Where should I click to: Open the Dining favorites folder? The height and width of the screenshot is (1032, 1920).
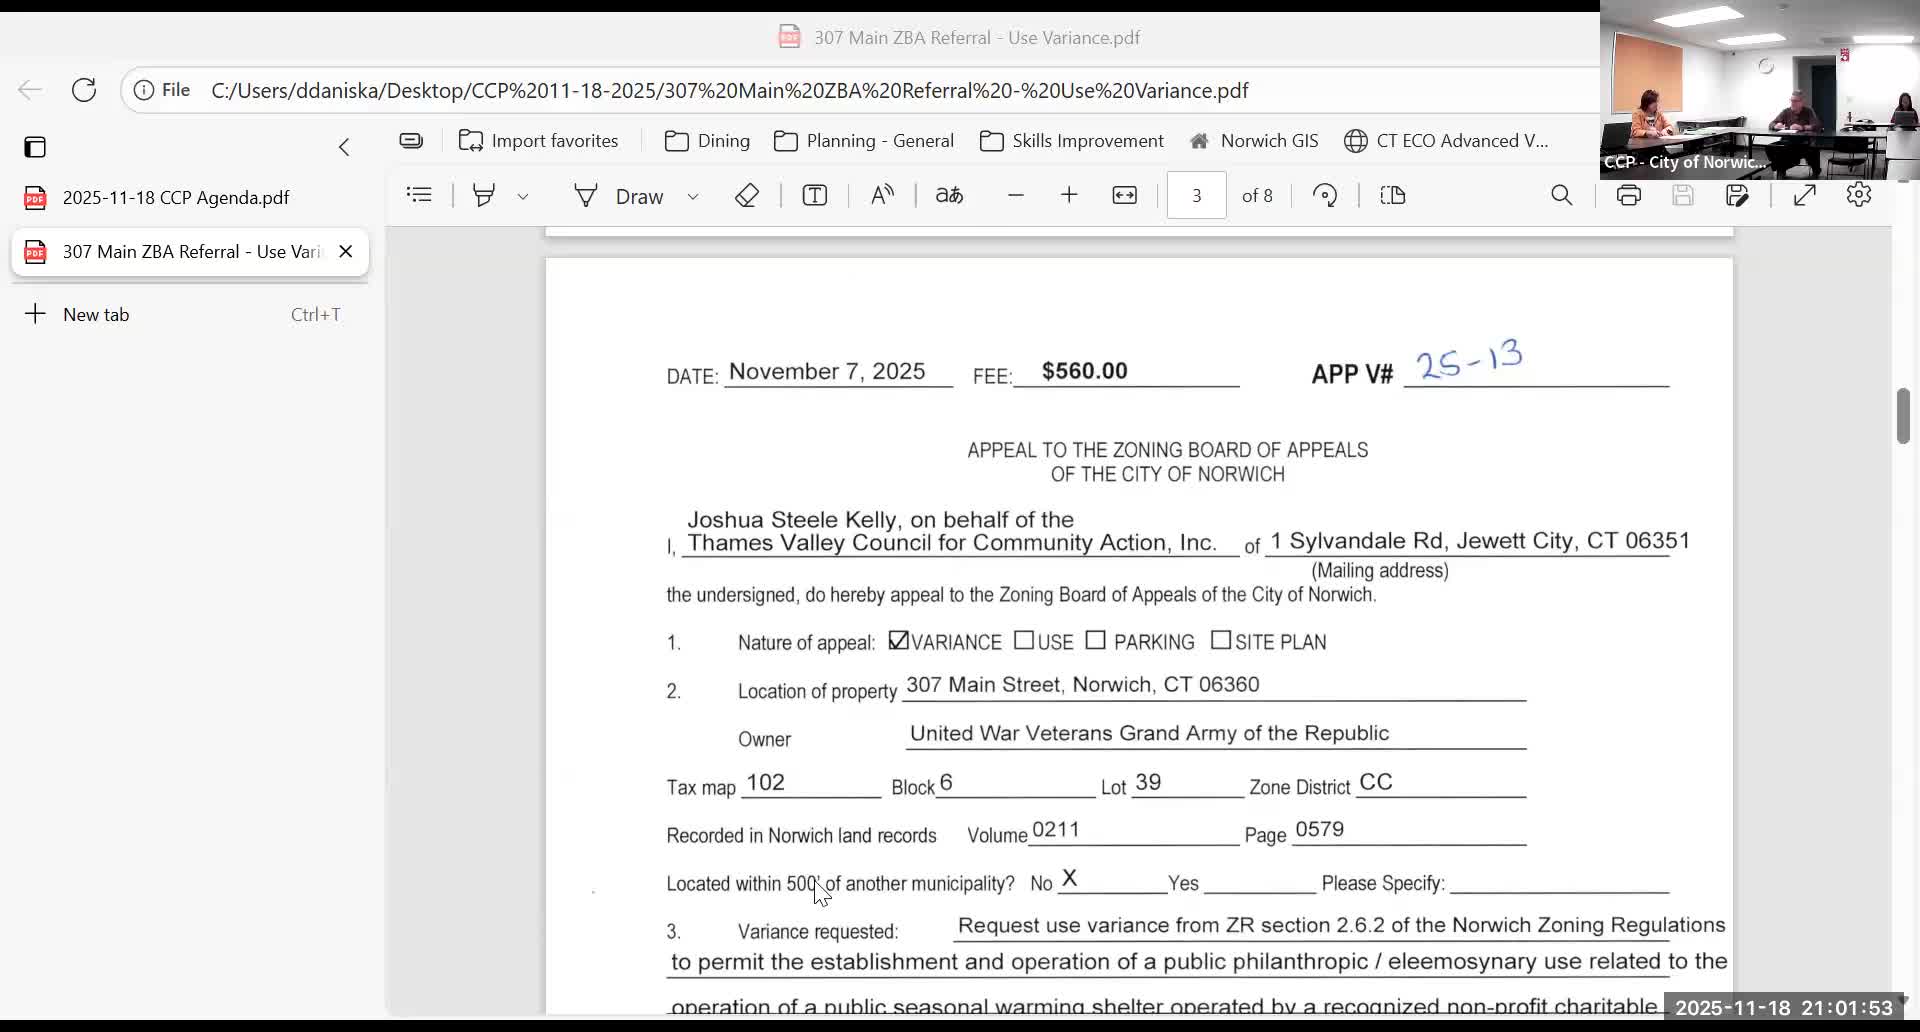(707, 141)
